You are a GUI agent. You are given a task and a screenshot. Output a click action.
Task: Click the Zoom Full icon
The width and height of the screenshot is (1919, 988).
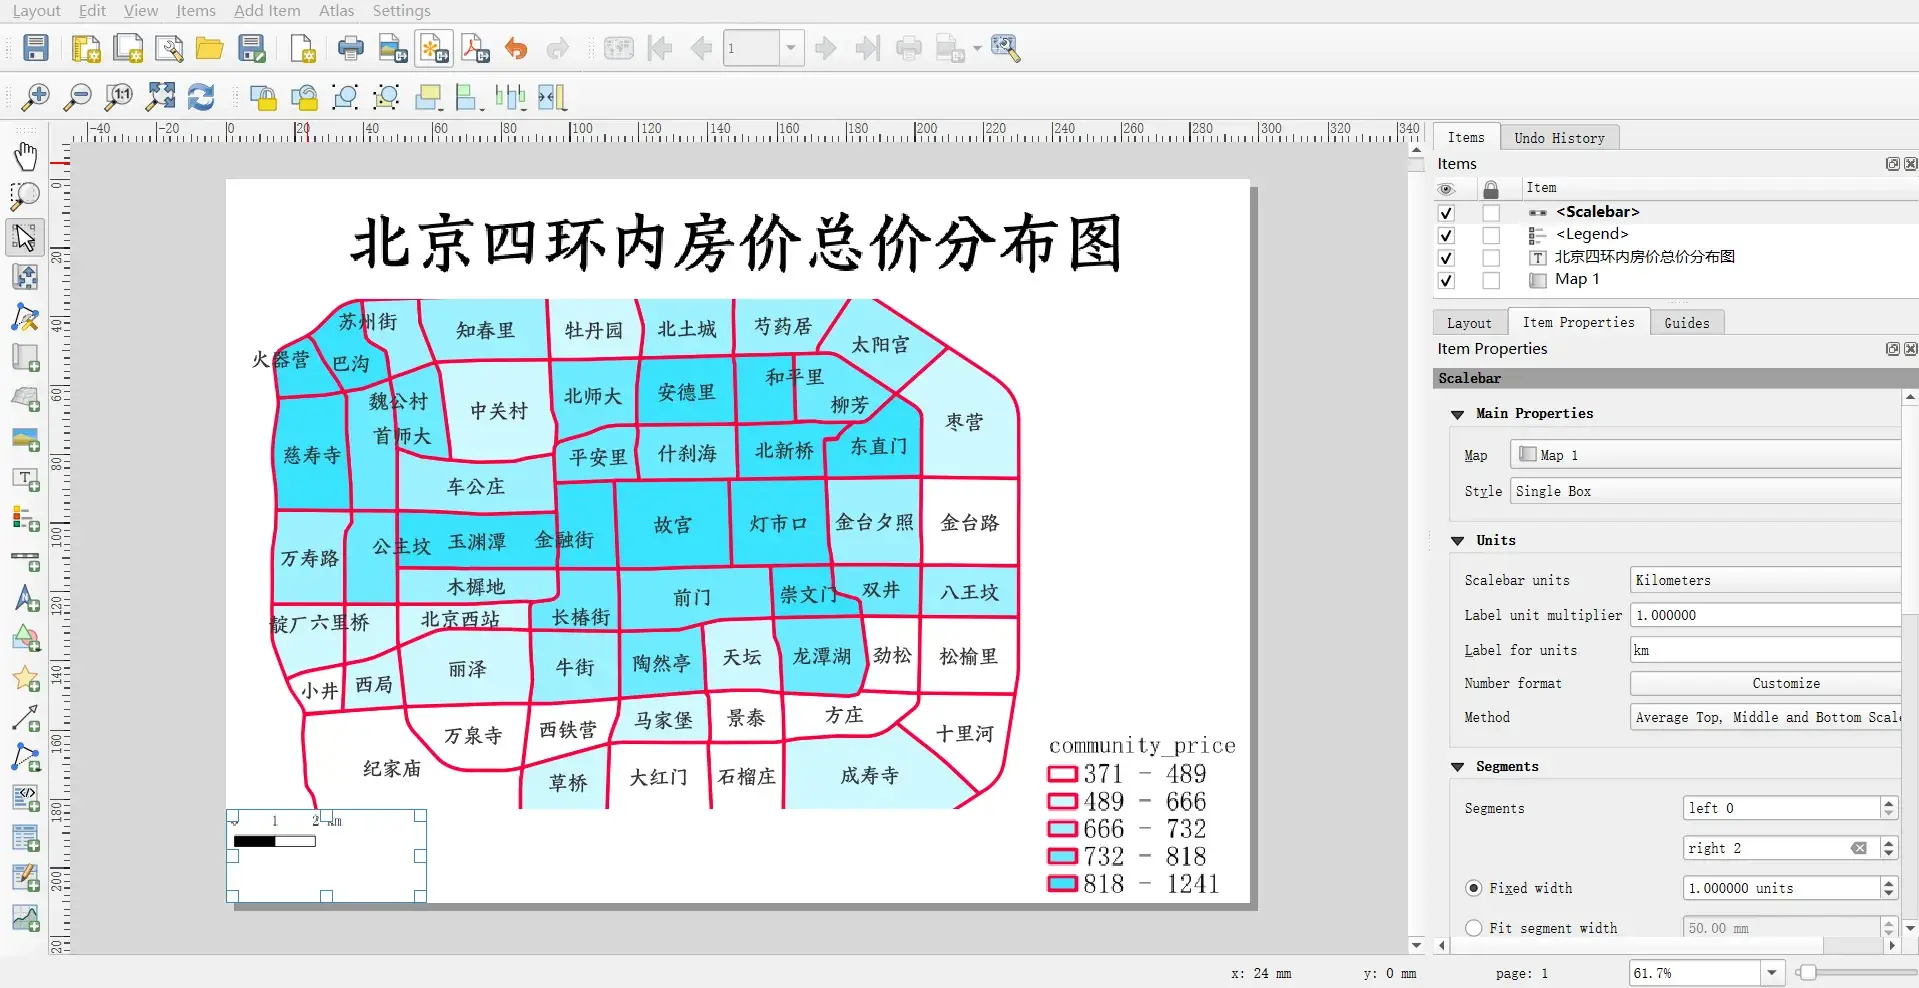(160, 97)
